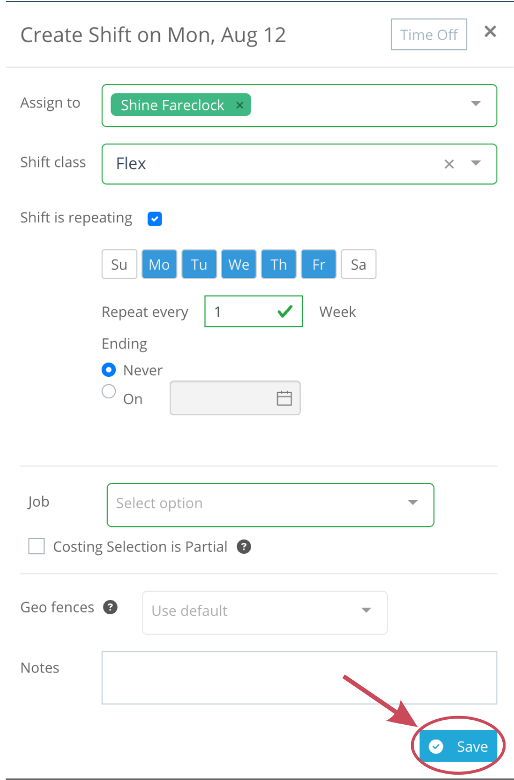The image size is (514, 780).
Task: Focus the Notes text area
Action: tap(299, 678)
